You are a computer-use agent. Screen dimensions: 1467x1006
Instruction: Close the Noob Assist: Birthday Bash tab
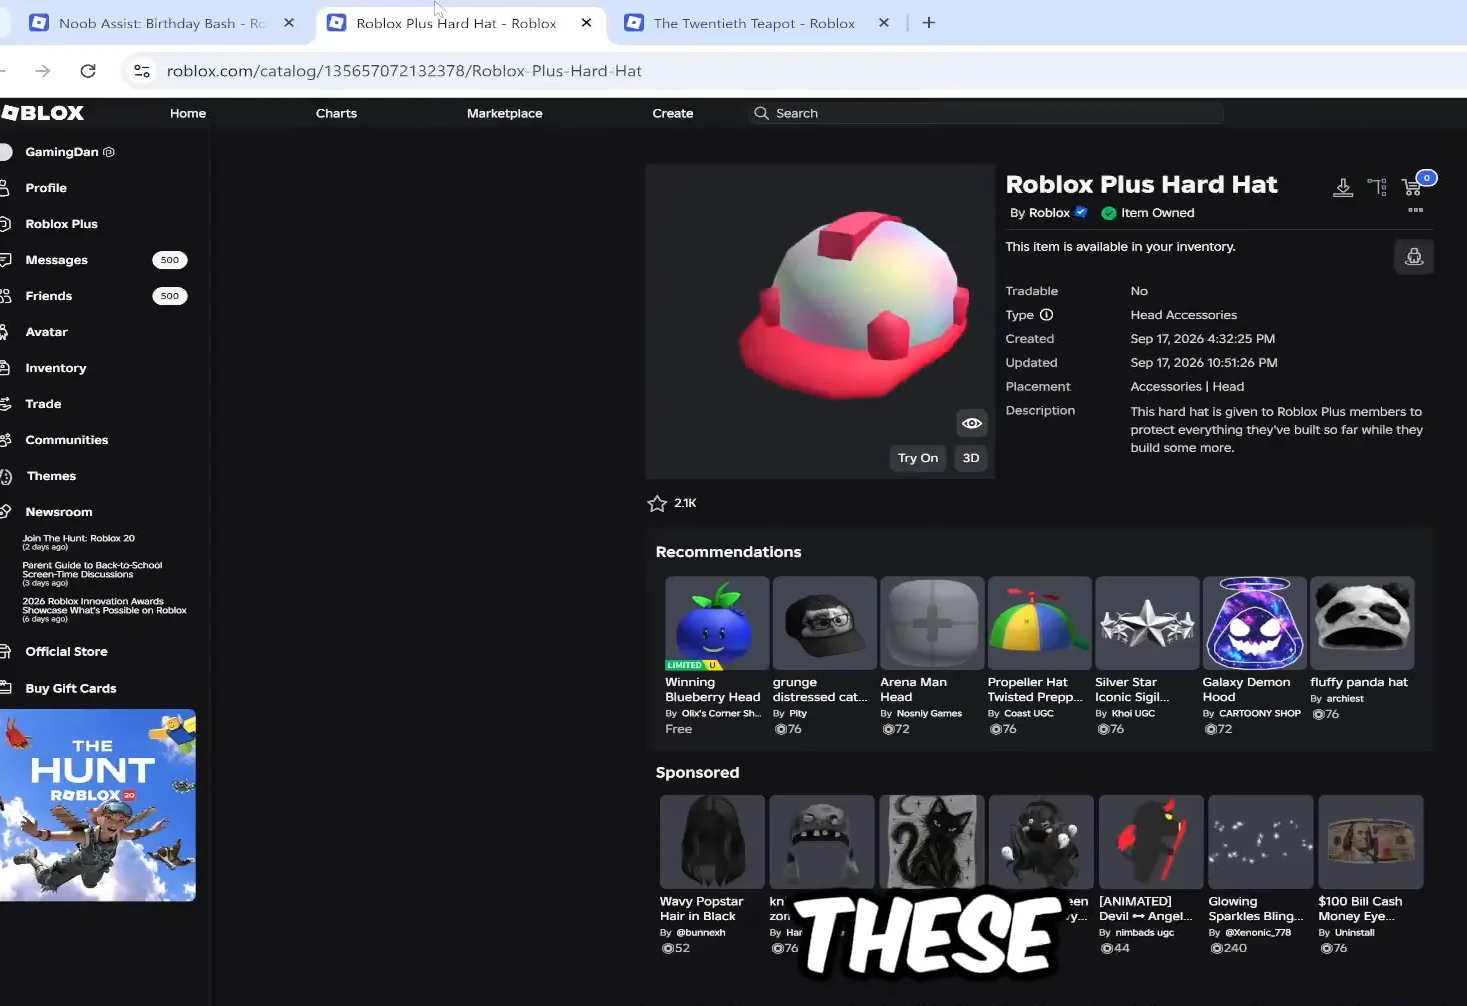pos(289,23)
